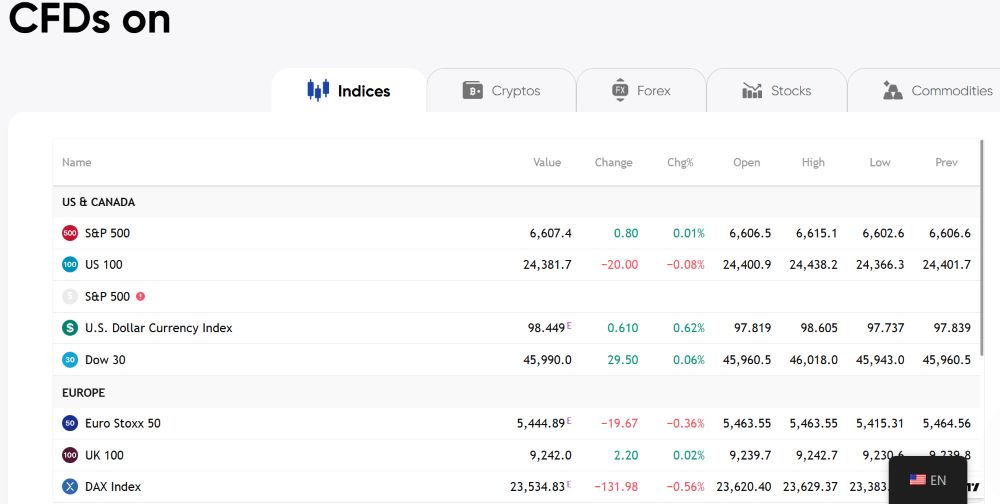The height and width of the screenshot is (504, 1000).
Task: Open the Euro Stoxx 50 link
Action: (x=122, y=423)
